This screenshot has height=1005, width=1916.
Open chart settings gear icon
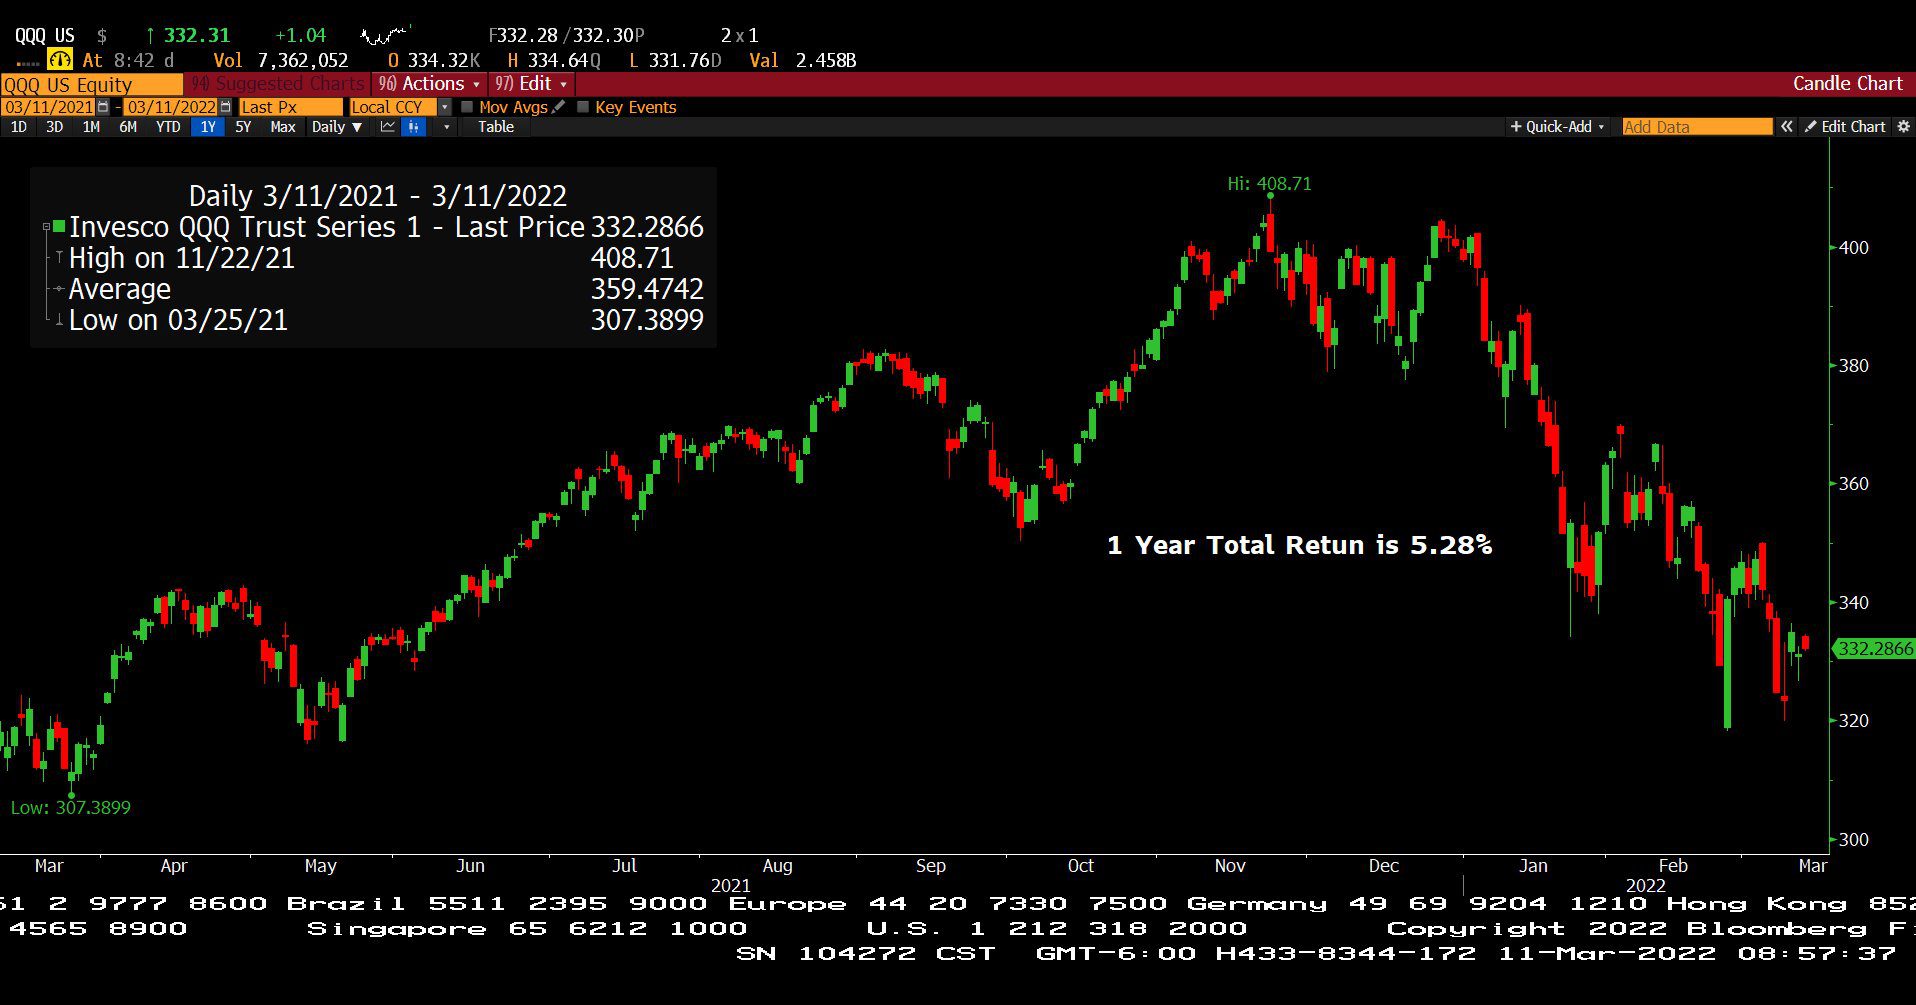[1903, 127]
